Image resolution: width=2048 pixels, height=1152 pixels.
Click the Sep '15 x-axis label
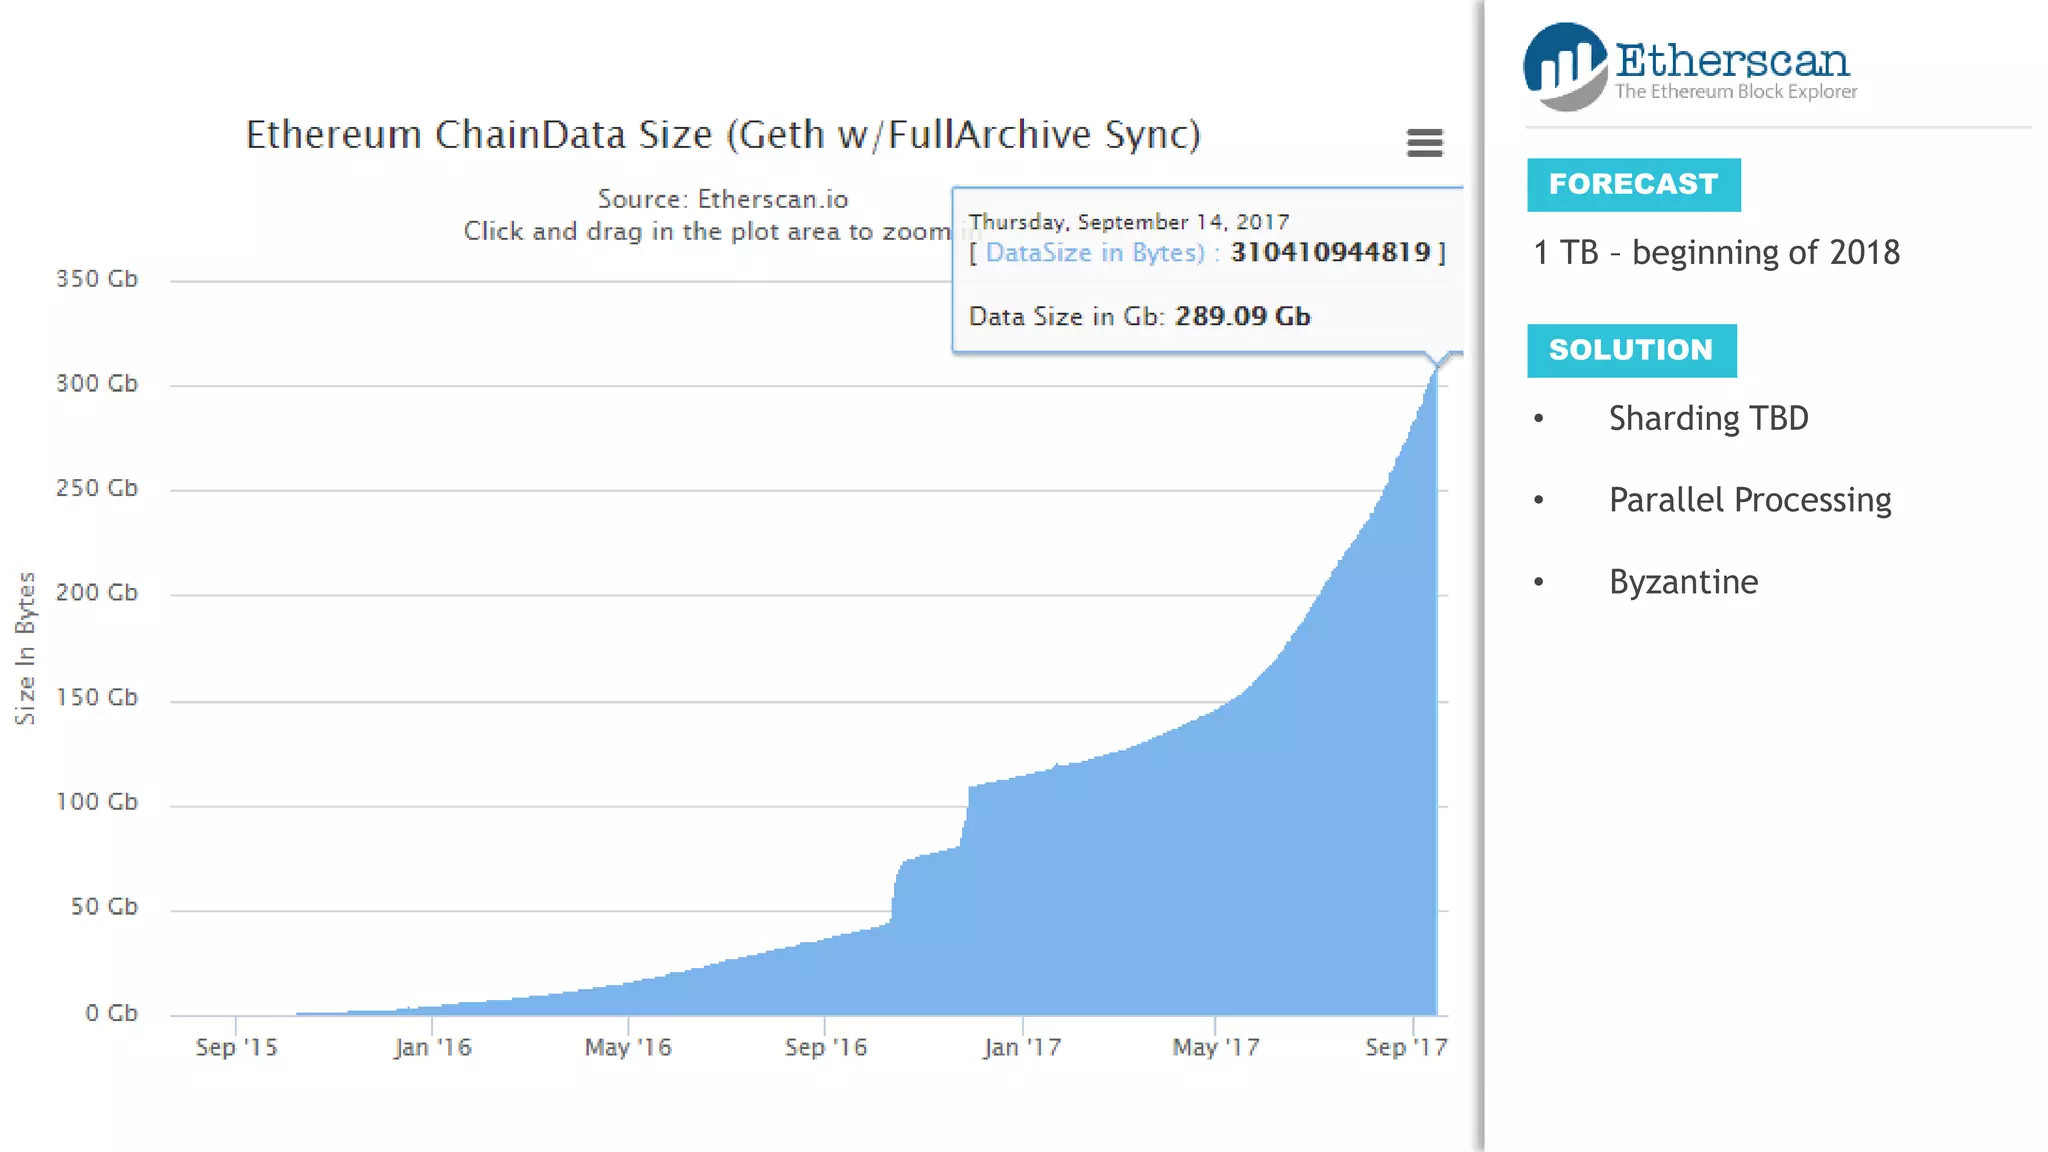tap(236, 1047)
